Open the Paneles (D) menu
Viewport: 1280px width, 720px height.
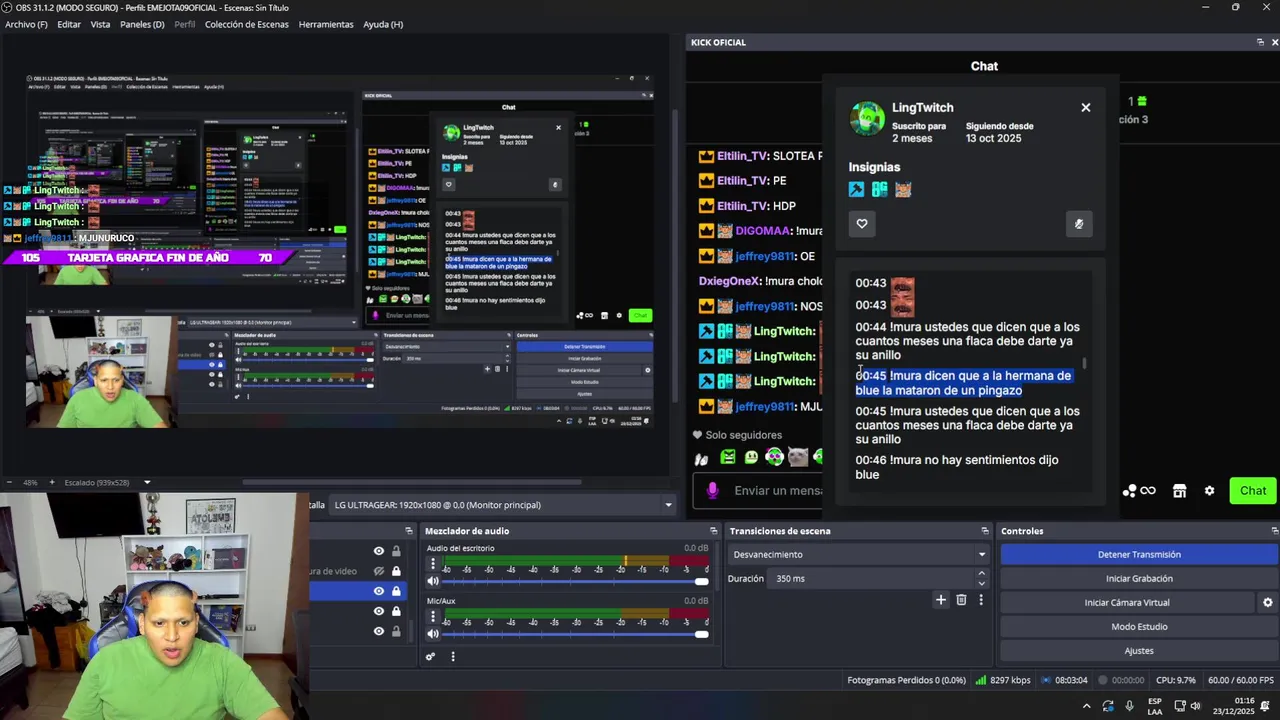142,24
